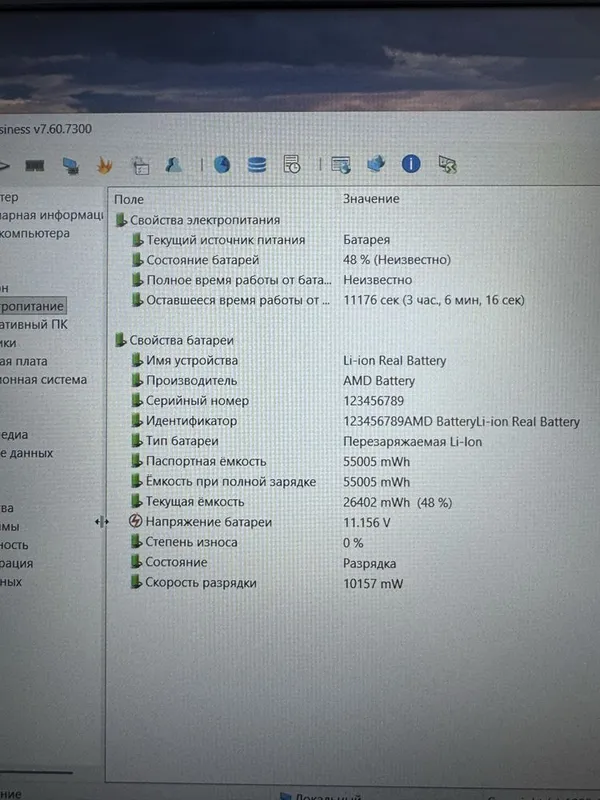
Task: Click the user silhouette toolbar icon
Action: point(173,164)
